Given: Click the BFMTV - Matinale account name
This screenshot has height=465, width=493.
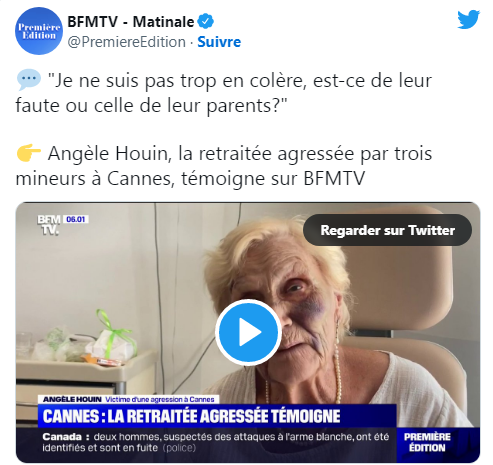Looking at the screenshot, I should point(131,22).
